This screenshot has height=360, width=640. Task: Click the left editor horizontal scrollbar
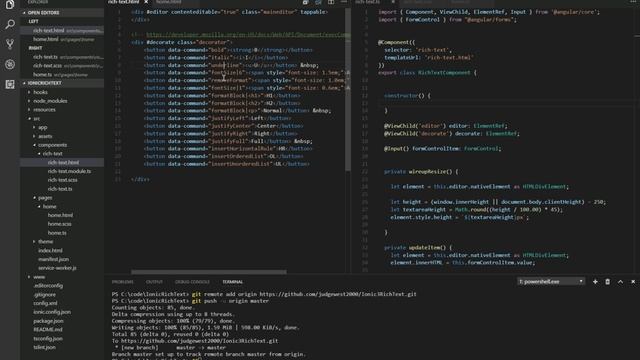click(x=209, y=272)
